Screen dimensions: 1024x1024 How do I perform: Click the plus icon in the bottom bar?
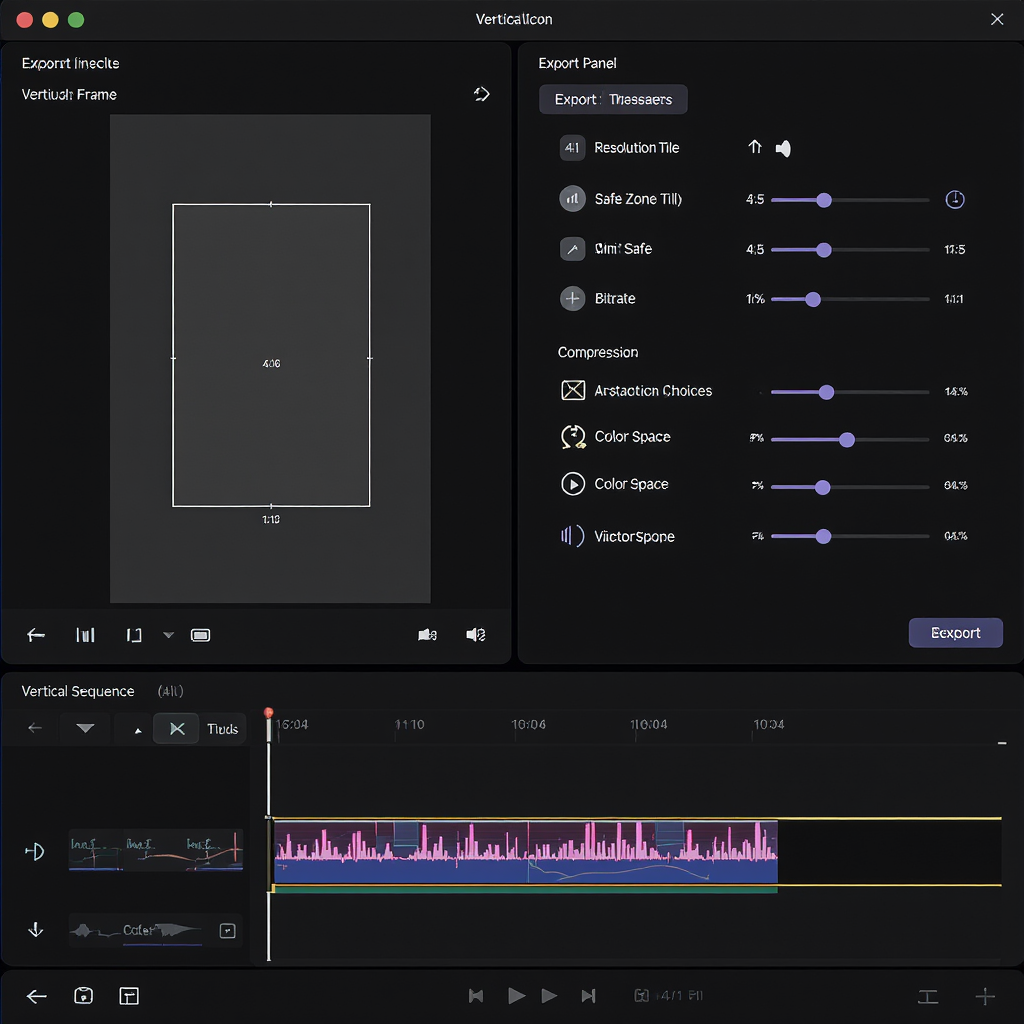pos(985,997)
